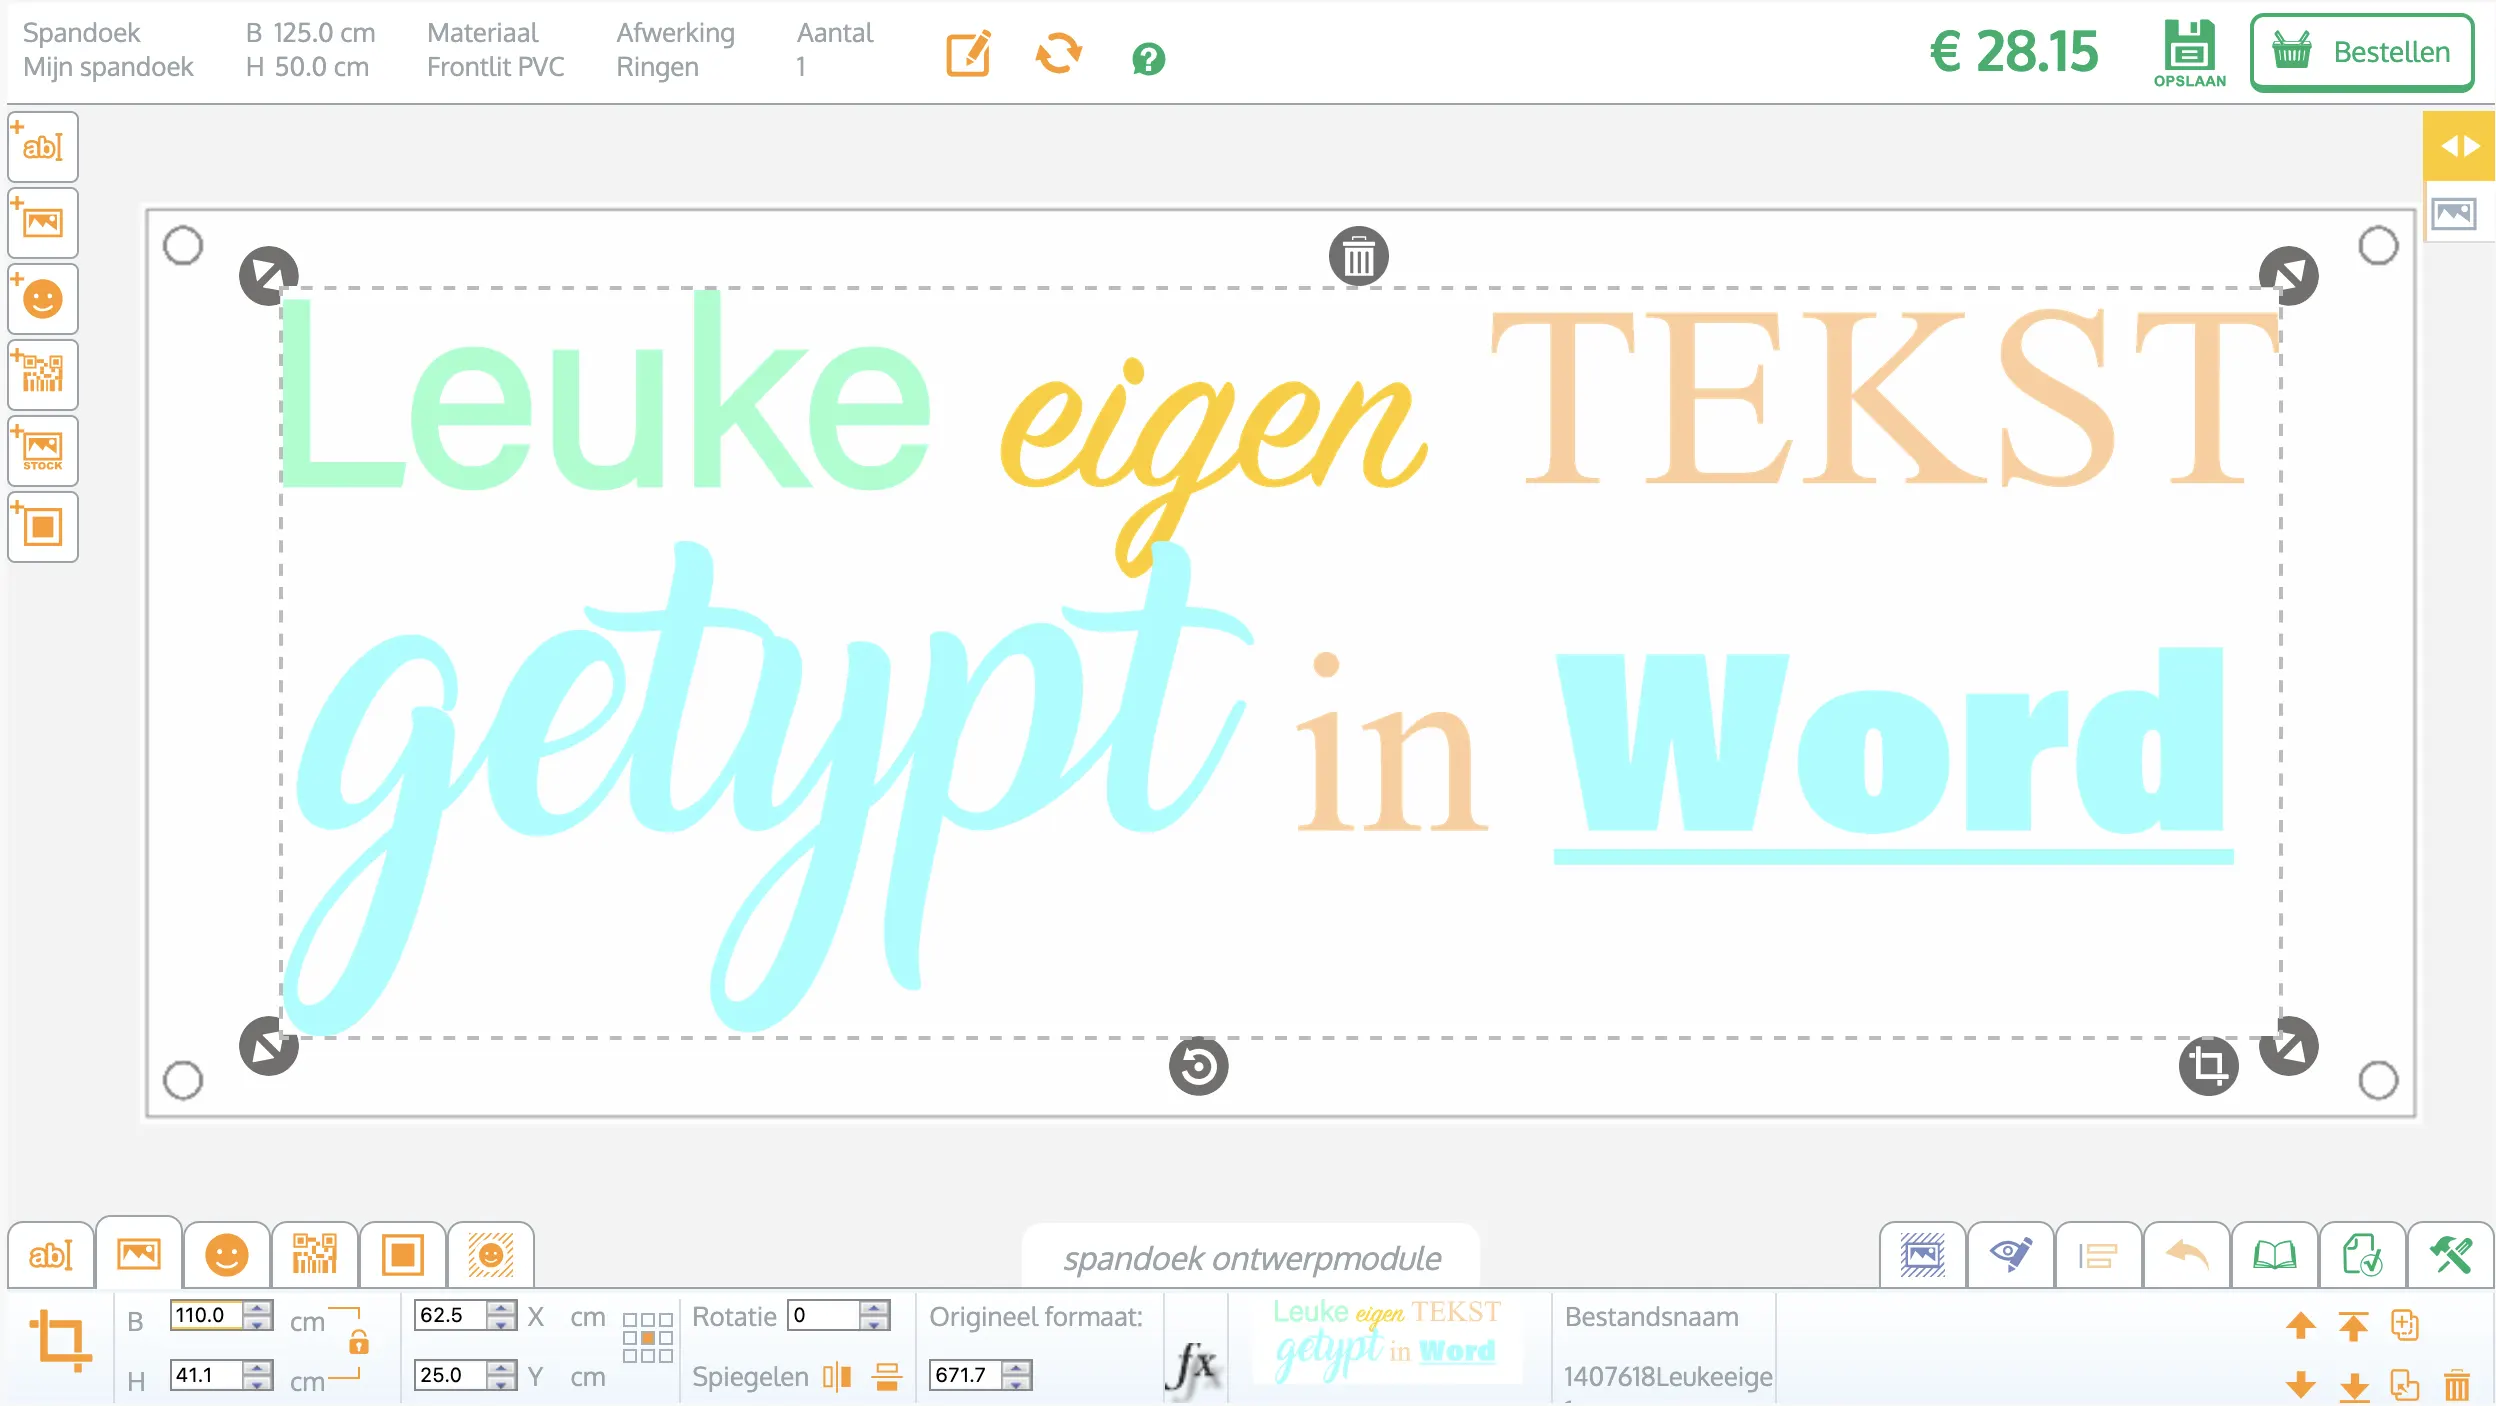
Task: Add a smiley clipart from the left sidebar
Action: tap(43, 298)
